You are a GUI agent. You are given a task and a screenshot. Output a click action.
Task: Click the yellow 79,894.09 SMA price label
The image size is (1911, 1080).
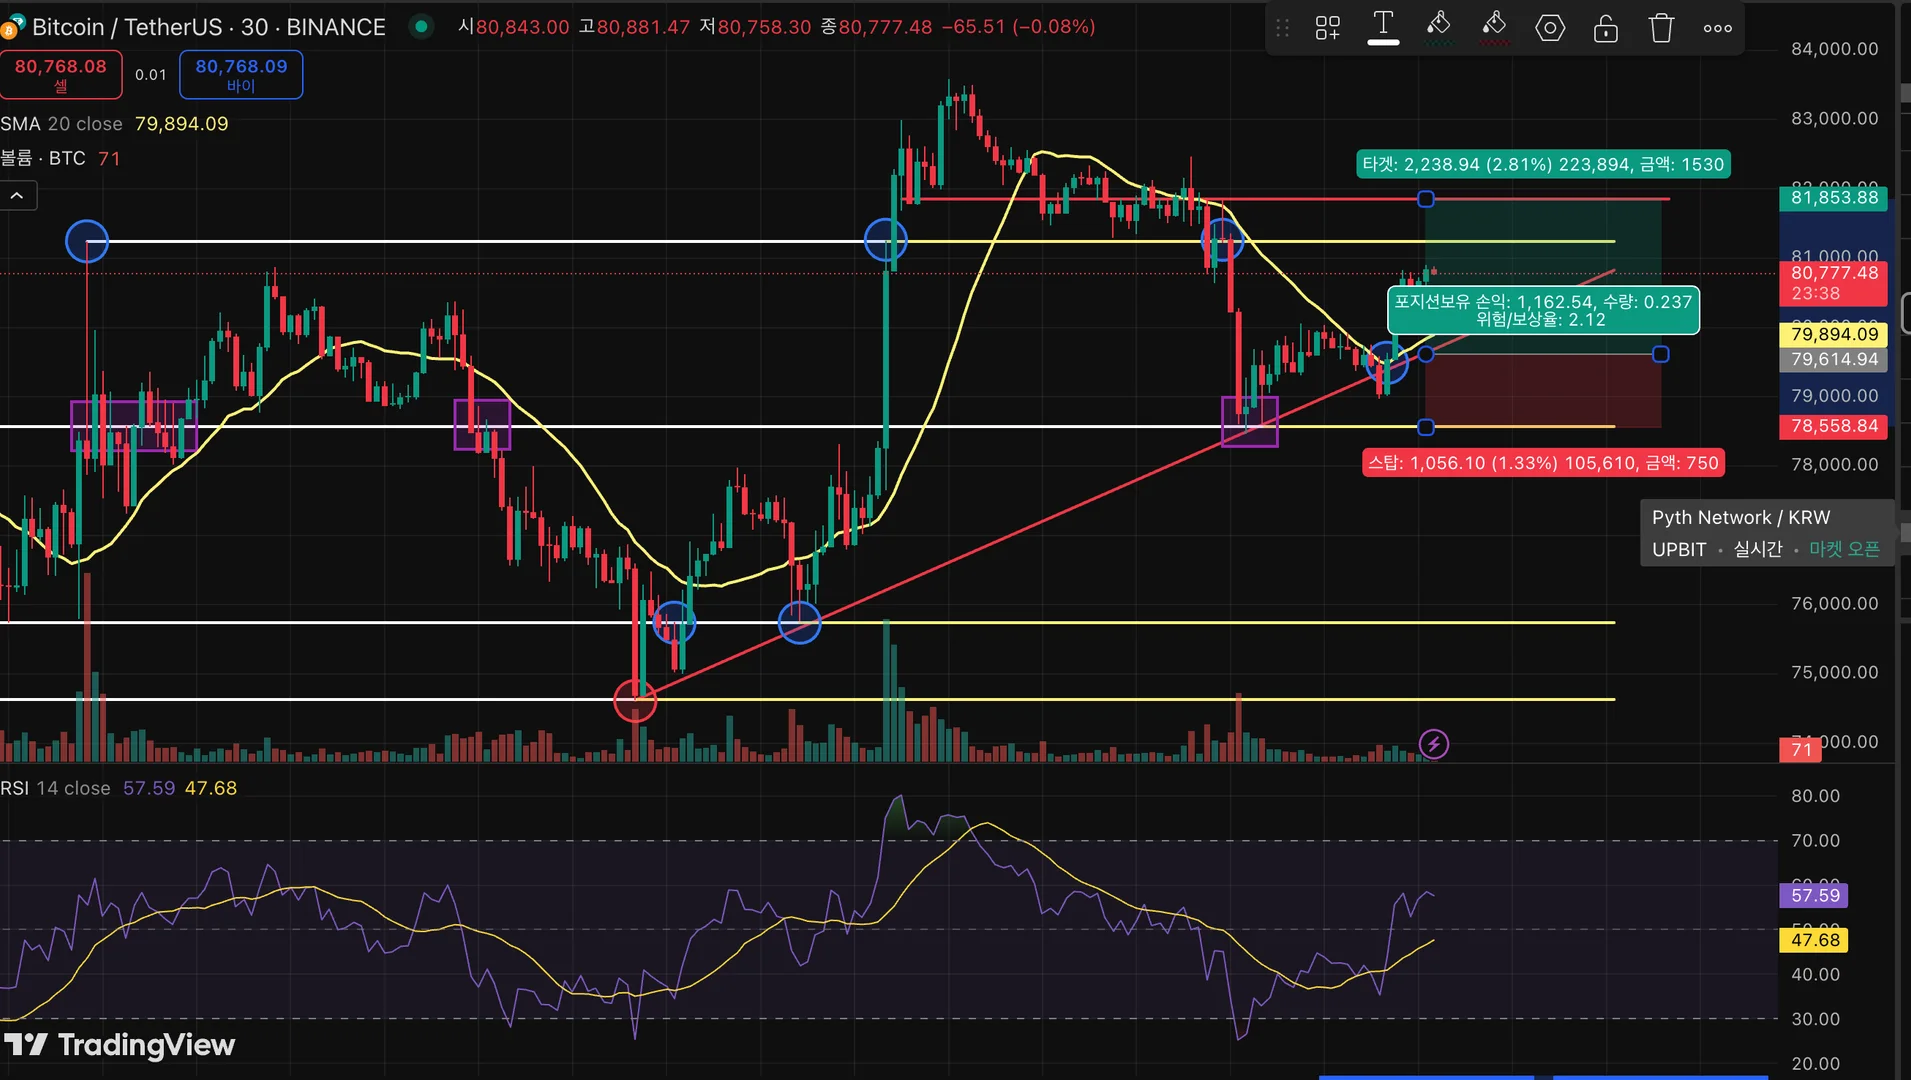pos(1834,334)
